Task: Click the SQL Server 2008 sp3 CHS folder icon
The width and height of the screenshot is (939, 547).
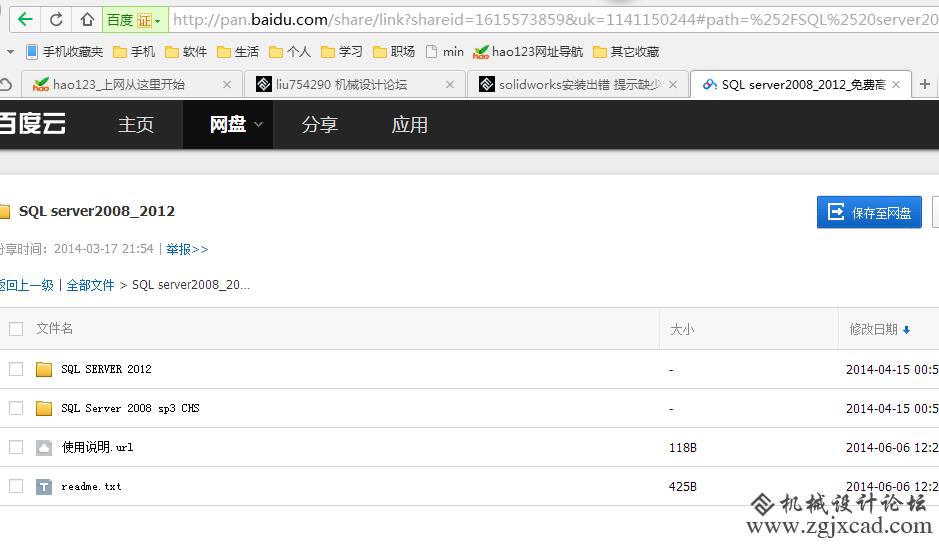Action: 44,408
